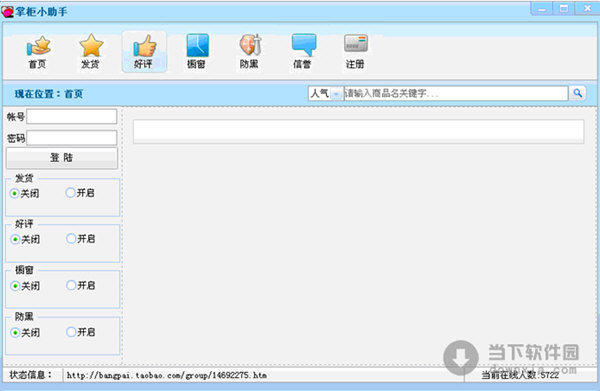This screenshot has width=600, height=391.
Task: Click the empty white content panel
Action: tap(358, 132)
